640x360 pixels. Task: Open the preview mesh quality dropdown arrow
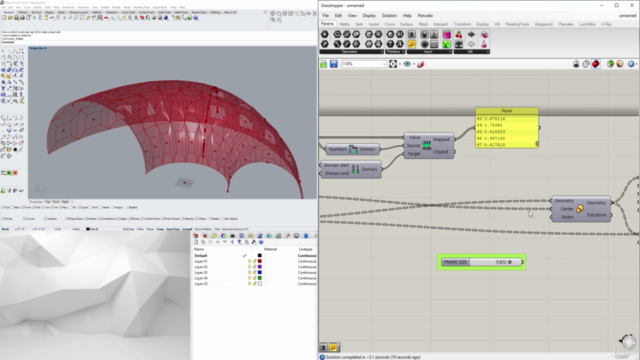pos(636,64)
